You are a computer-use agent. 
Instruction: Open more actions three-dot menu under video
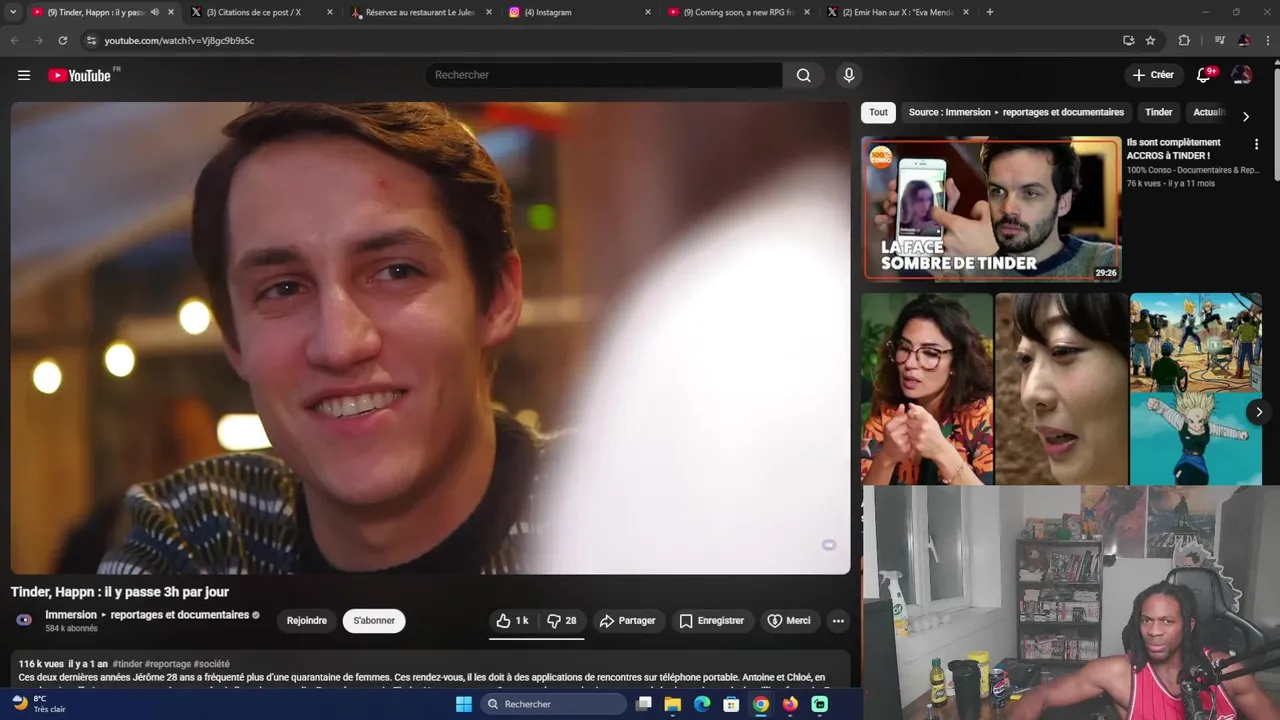point(838,621)
